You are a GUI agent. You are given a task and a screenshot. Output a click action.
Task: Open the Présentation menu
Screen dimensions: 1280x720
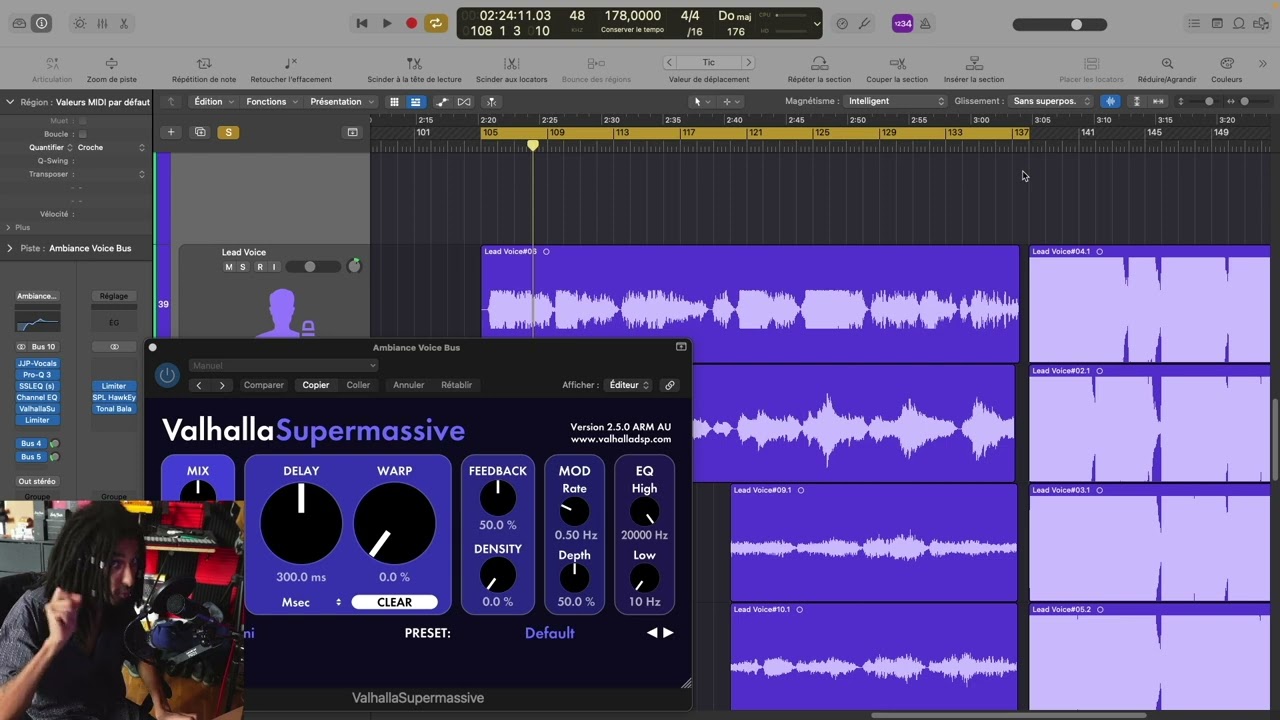pyautogui.click(x=341, y=101)
